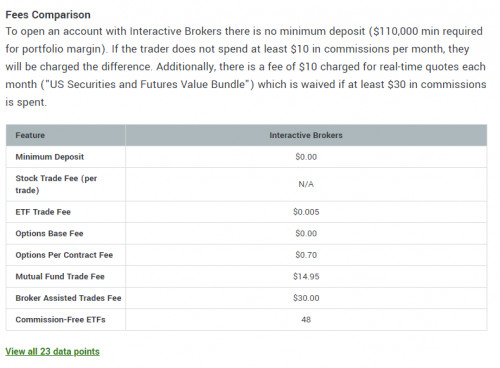Select the $14.95 mutual fund fee value

click(306, 277)
